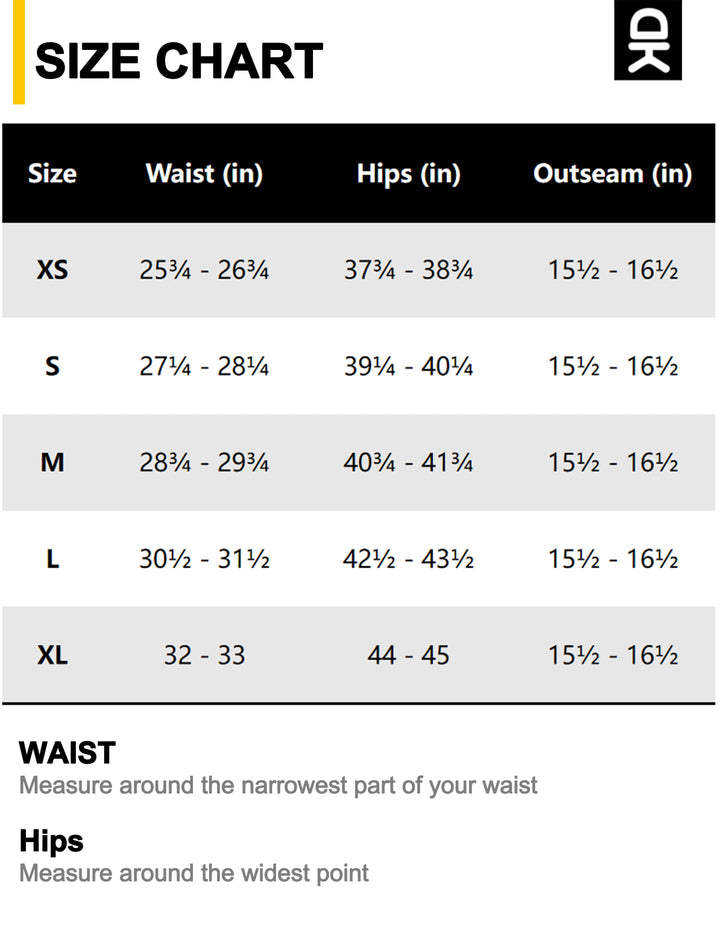
Task: Click the yellow accent bar beside title
Action: point(18,54)
